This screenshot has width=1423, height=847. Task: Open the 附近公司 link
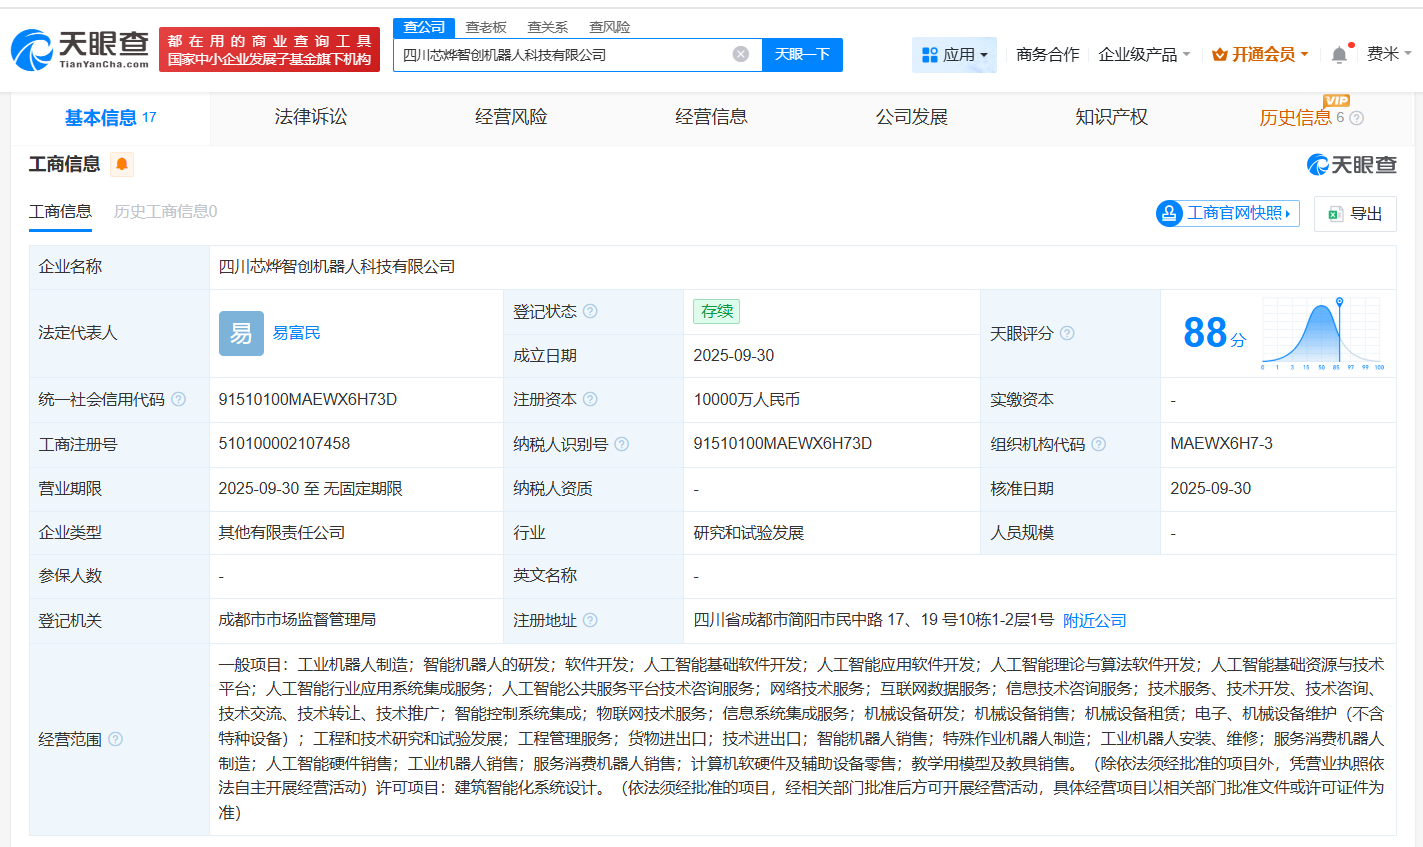(x=1094, y=621)
